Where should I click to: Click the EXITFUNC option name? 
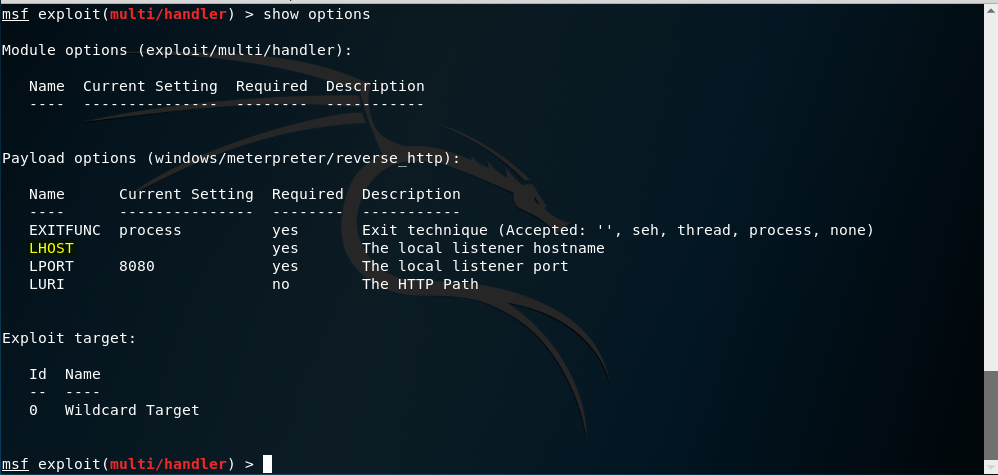point(65,230)
